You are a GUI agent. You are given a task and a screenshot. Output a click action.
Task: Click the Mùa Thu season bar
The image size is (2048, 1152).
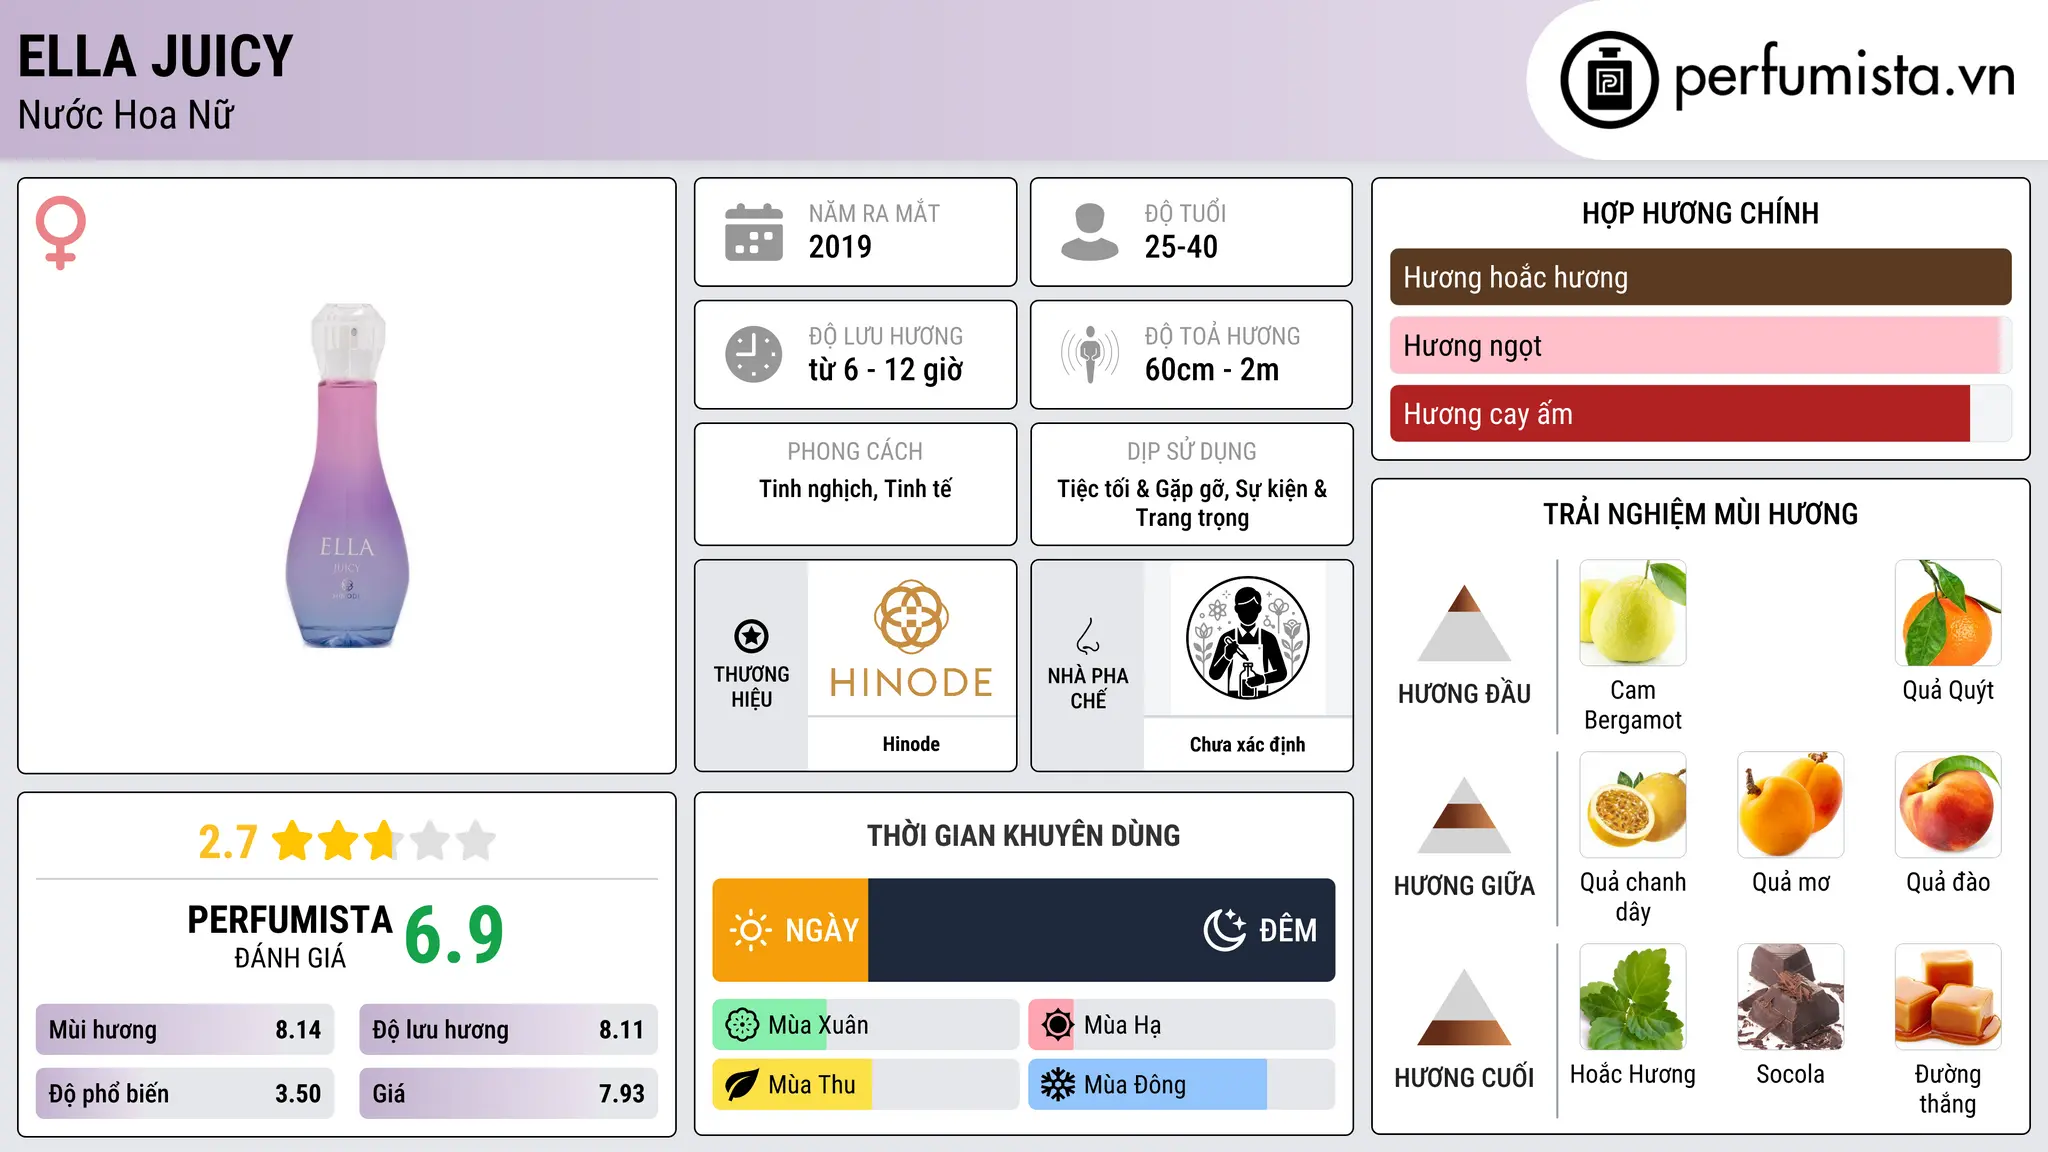coord(866,1085)
